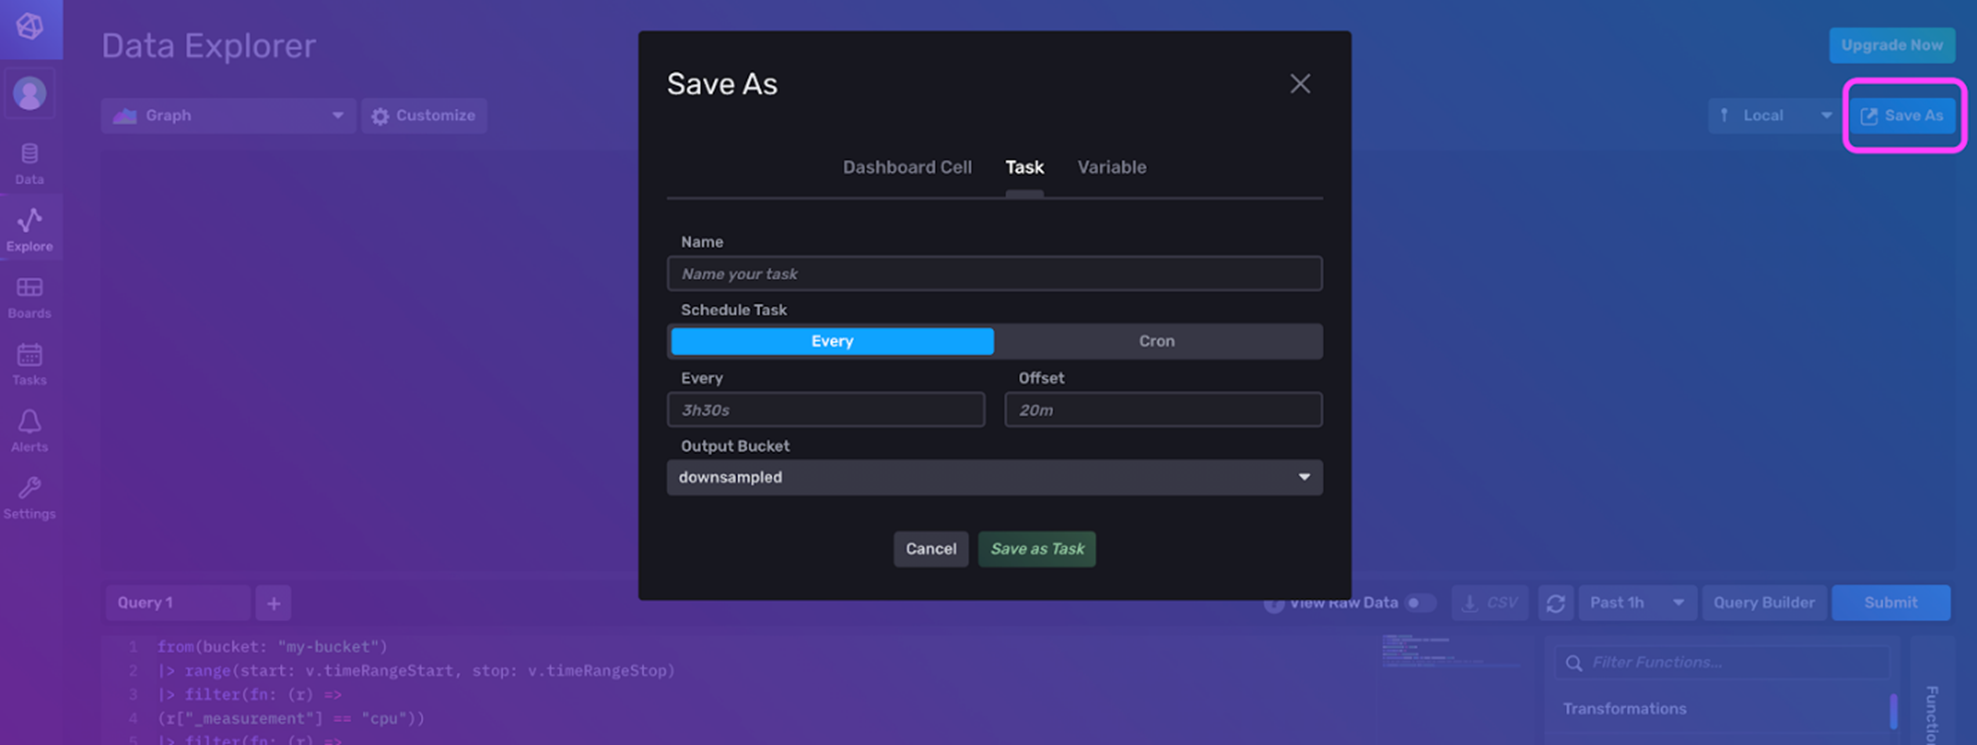The height and width of the screenshot is (745, 1977).
Task: Click the range(start: v.timeRangeStart line
Action: click(x=416, y=671)
